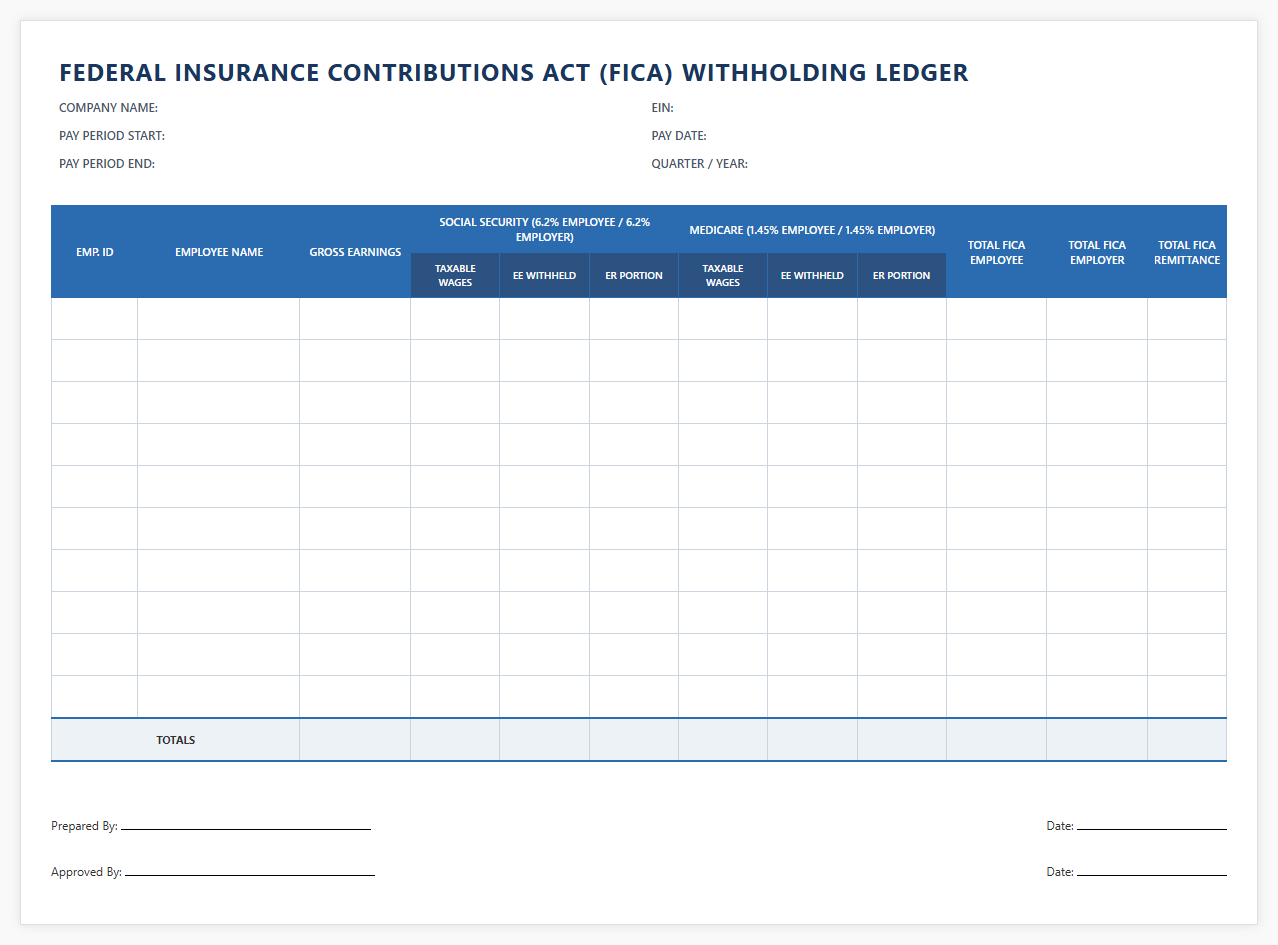Click TAXABLE WAGES under Social Security

coord(455,276)
